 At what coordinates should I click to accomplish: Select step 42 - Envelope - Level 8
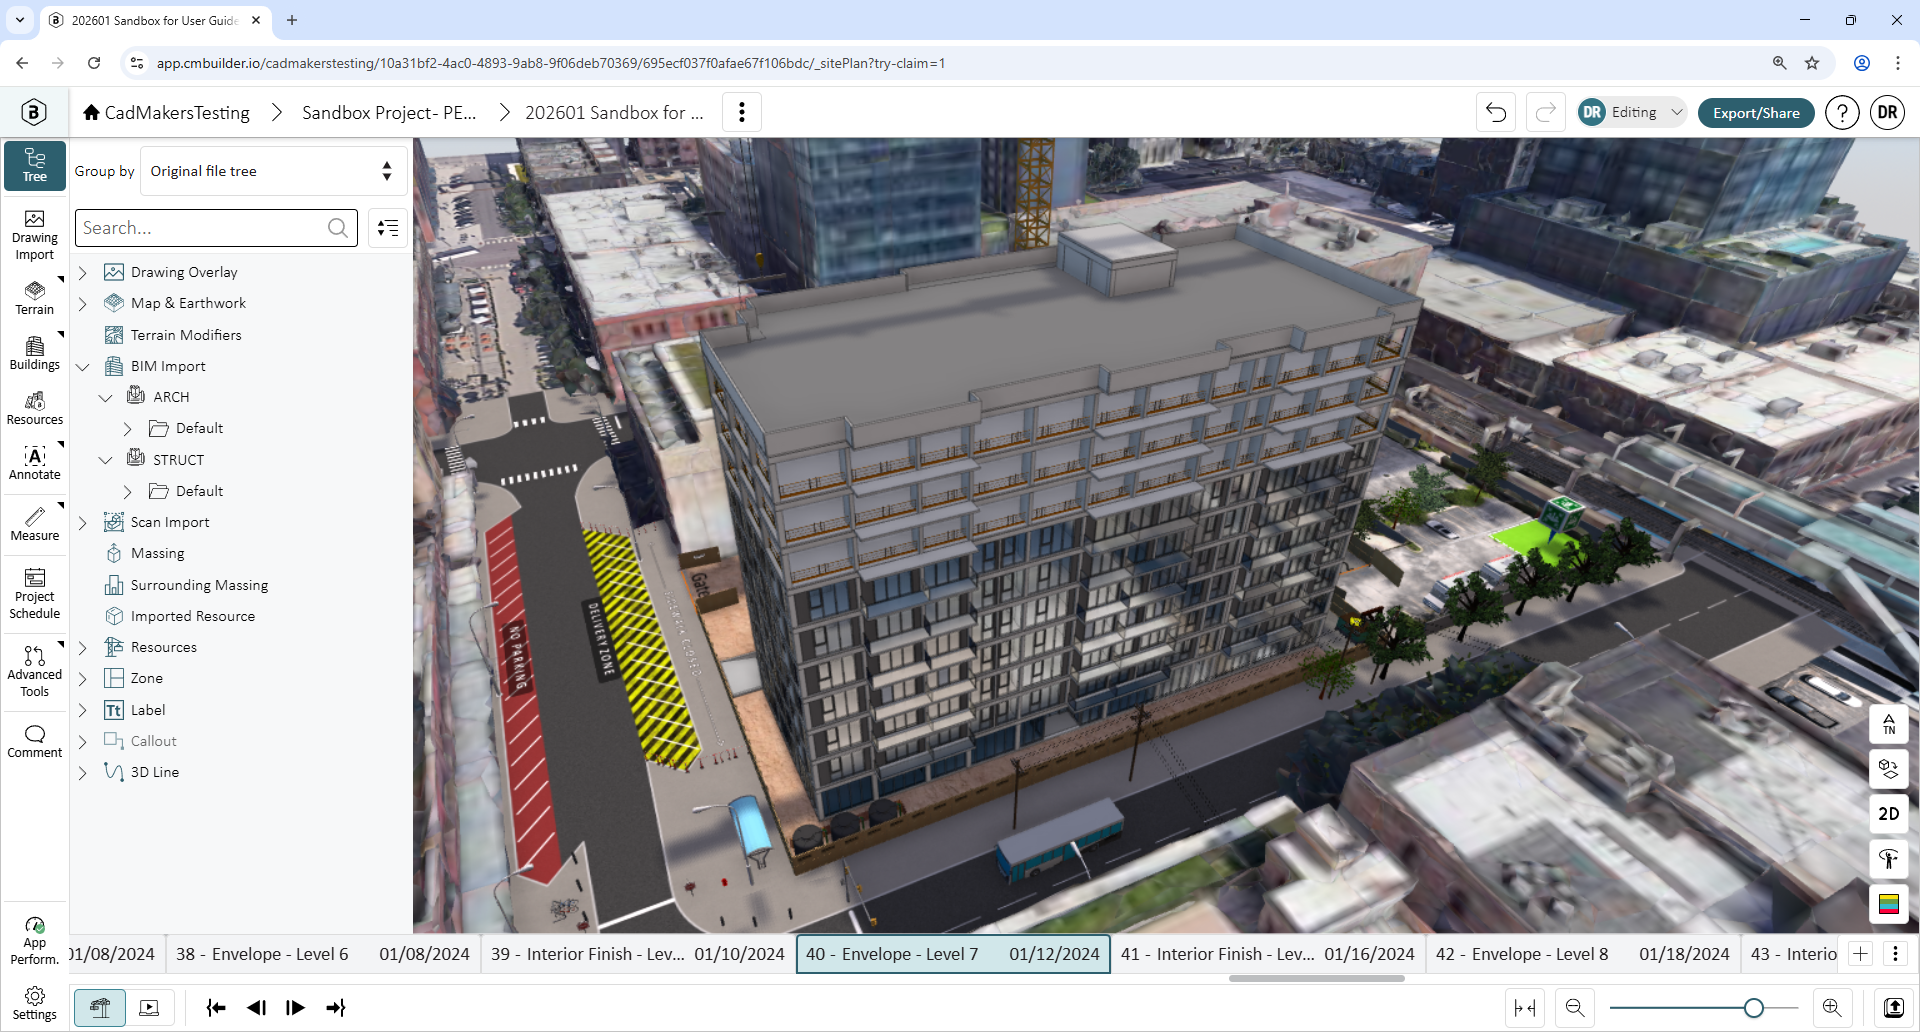pos(1583,954)
